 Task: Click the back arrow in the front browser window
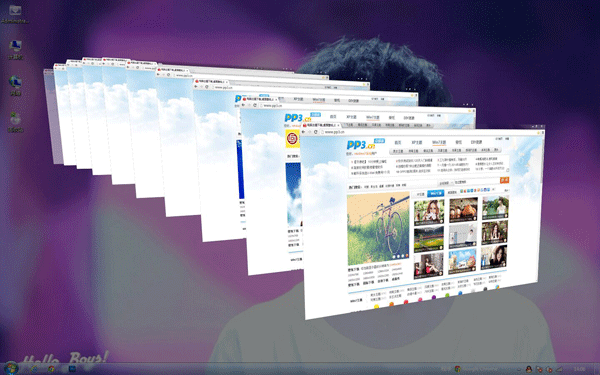click(303, 132)
